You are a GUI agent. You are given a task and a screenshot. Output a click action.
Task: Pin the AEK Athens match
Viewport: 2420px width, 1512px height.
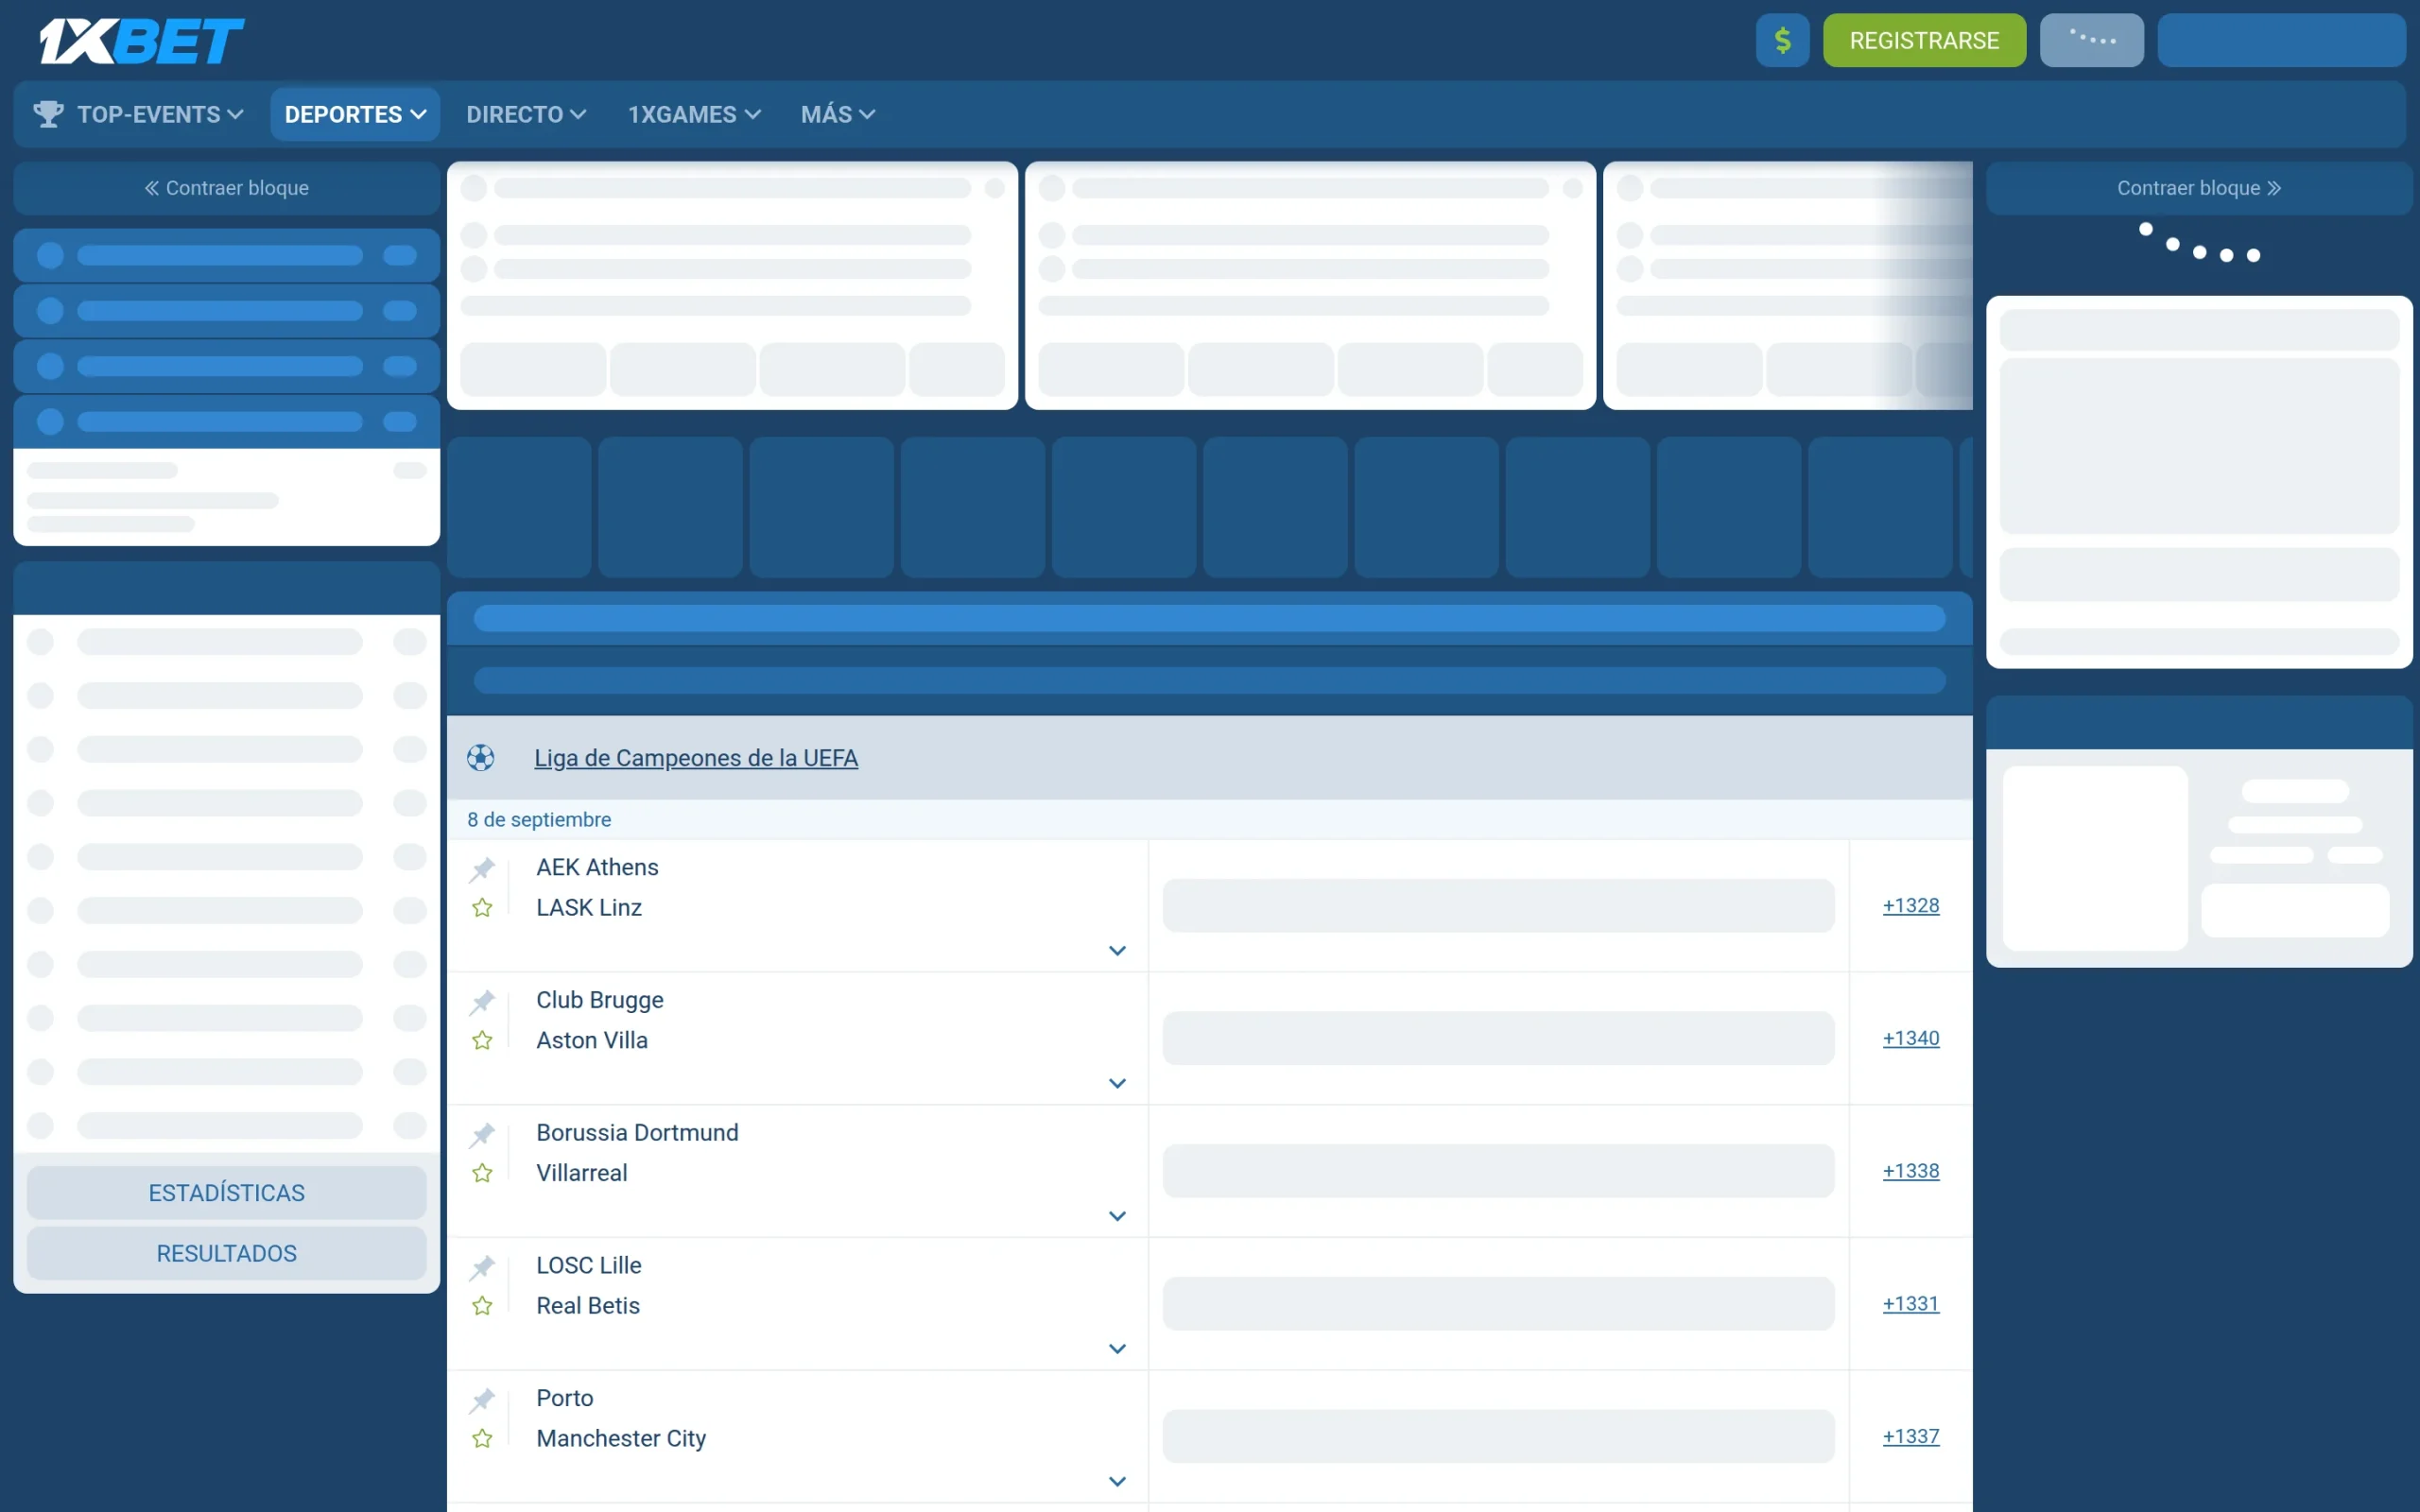(x=482, y=869)
